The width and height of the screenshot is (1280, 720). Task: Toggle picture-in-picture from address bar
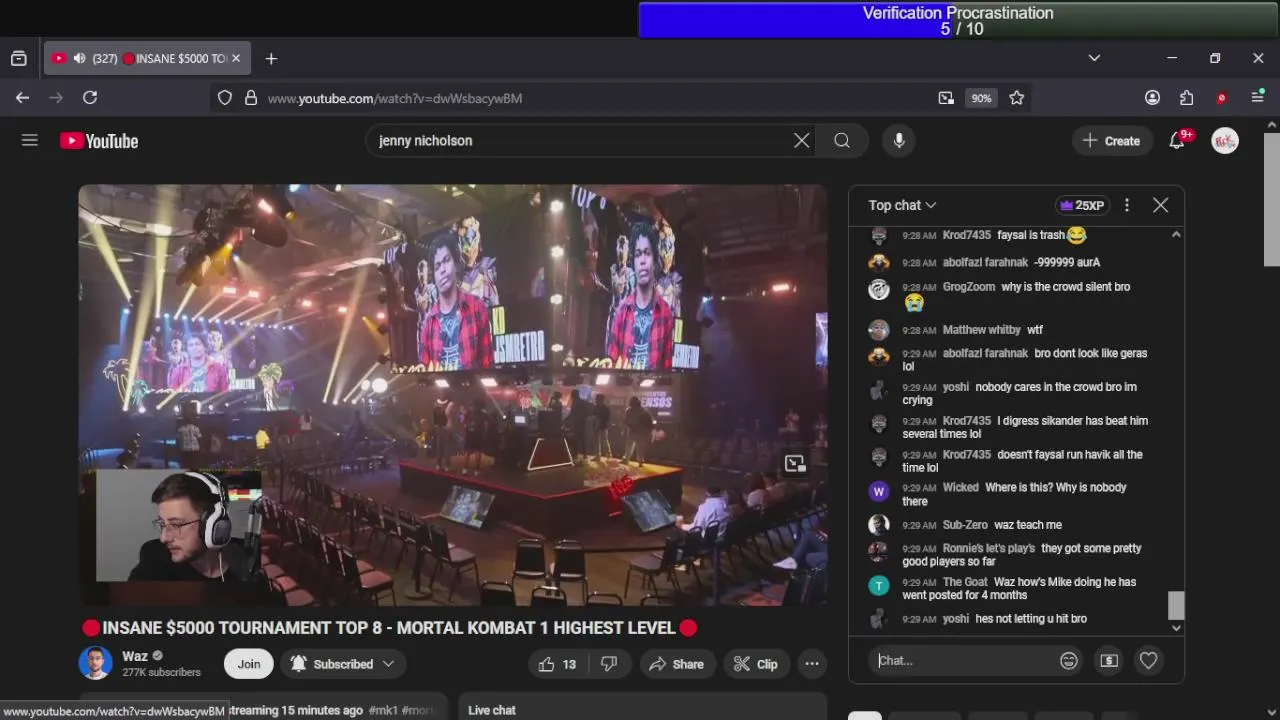(946, 98)
